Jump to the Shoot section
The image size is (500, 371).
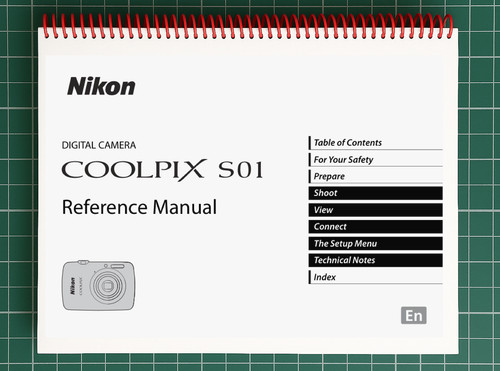(x=376, y=193)
